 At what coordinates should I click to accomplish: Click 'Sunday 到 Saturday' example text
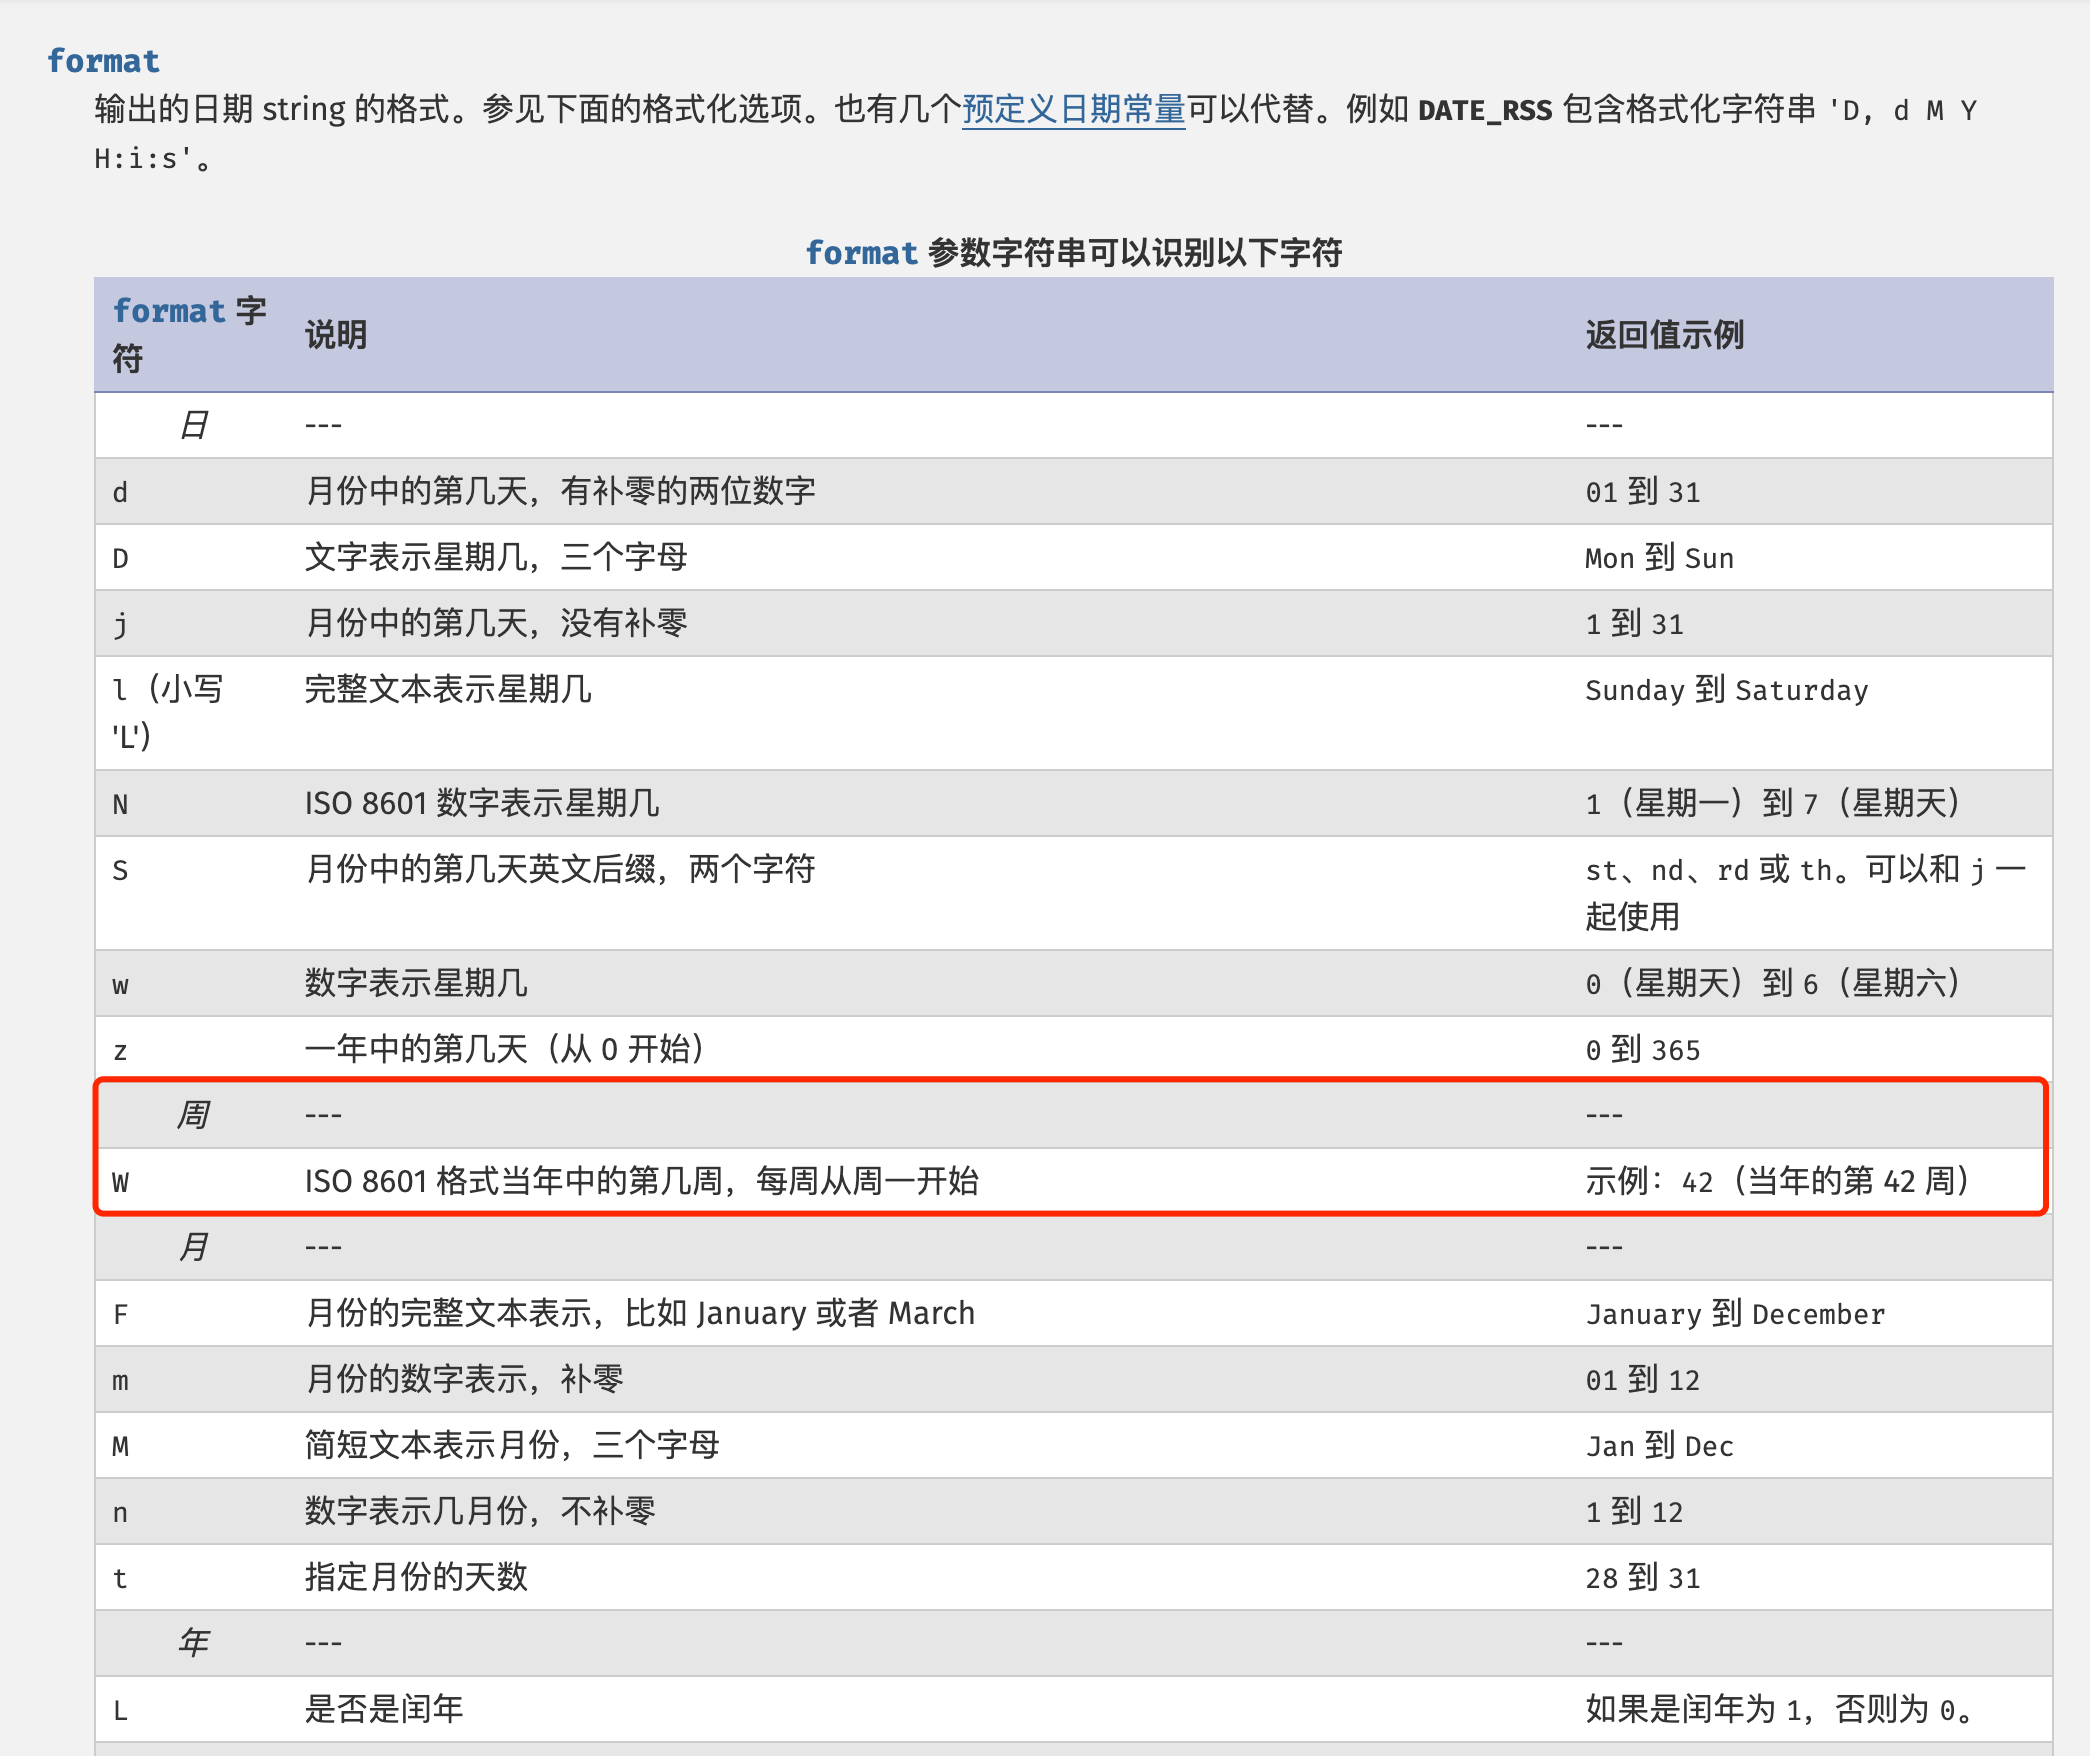coord(1726,690)
